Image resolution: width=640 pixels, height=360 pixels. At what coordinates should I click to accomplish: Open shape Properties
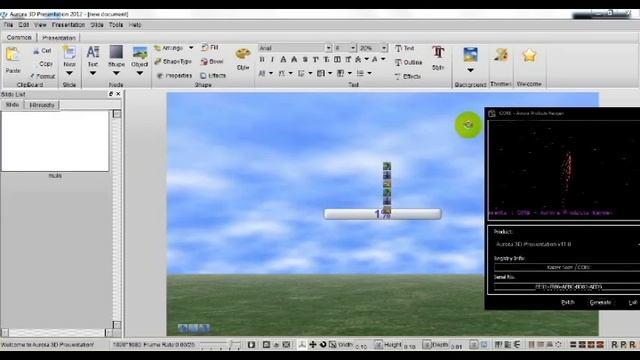click(x=174, y=76)
